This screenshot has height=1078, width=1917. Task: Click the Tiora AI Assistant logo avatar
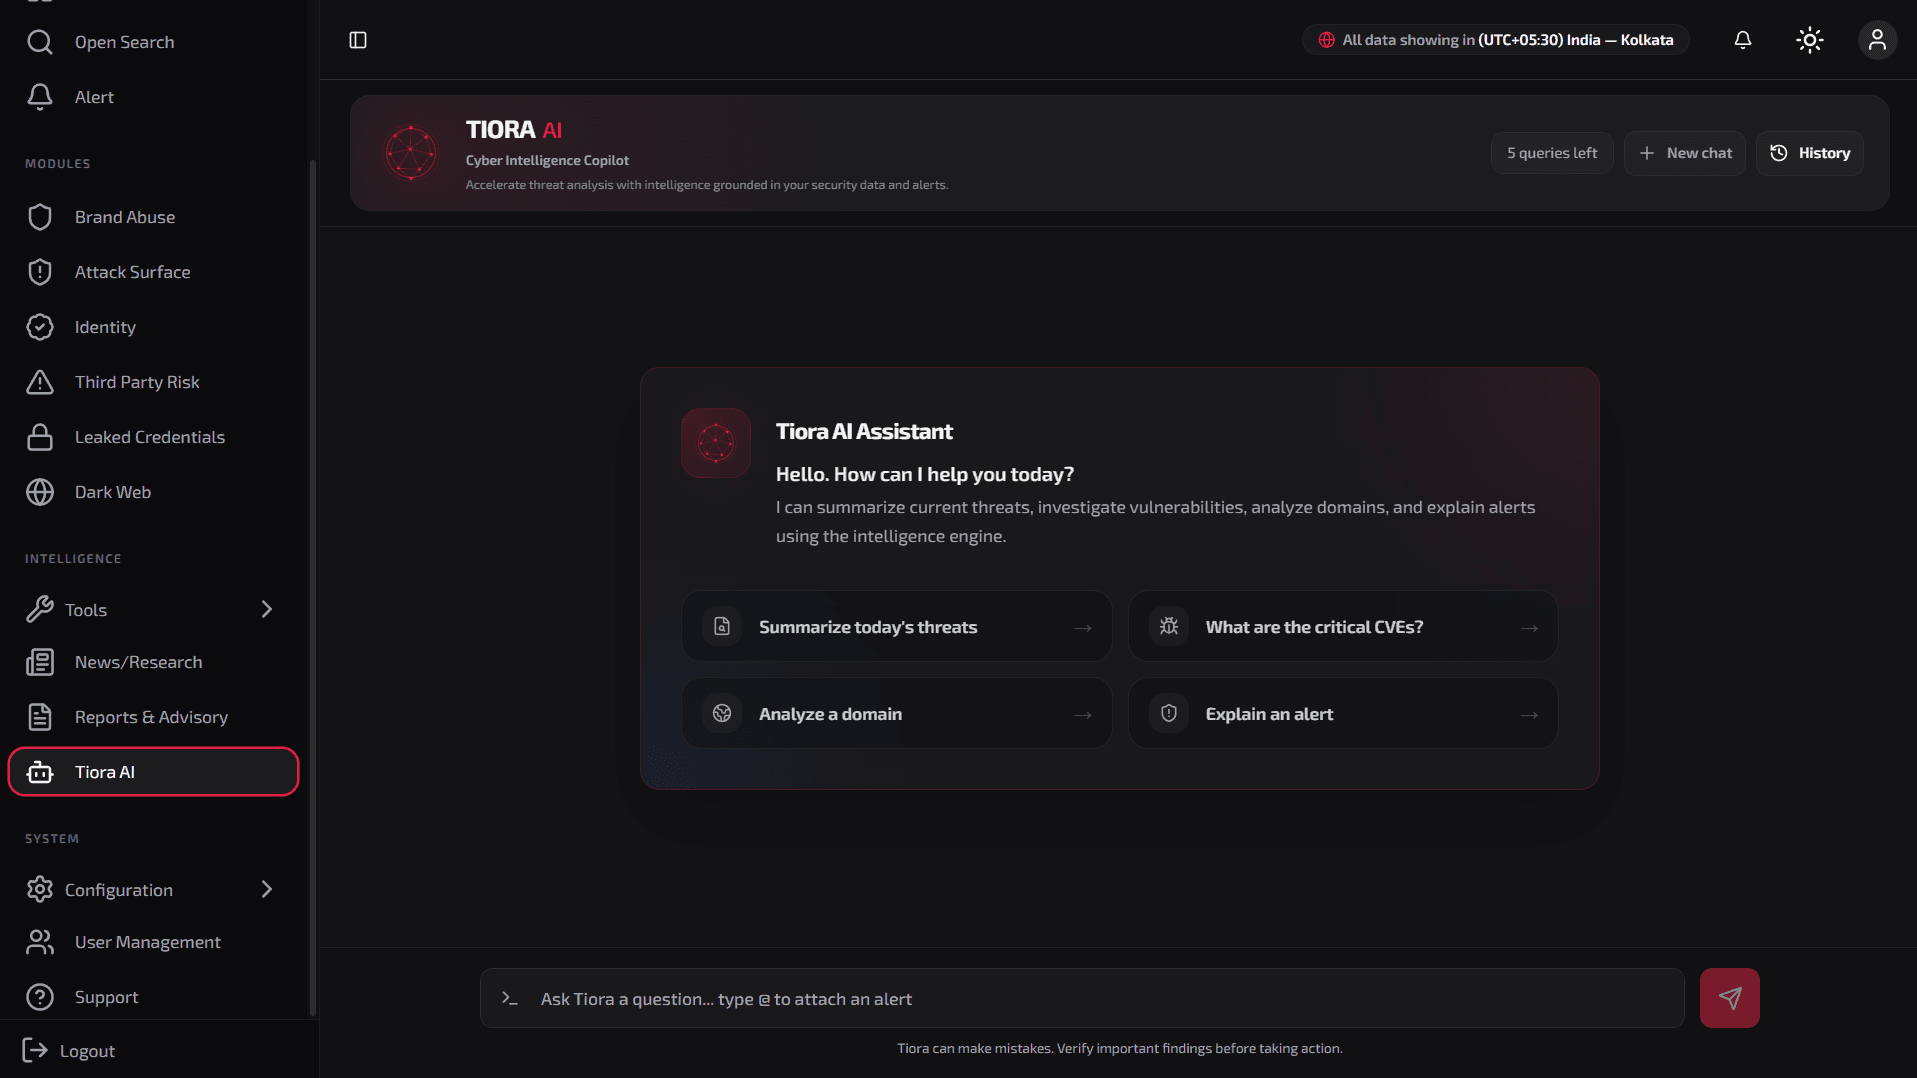pyautogui.click(x=716, y=442)
